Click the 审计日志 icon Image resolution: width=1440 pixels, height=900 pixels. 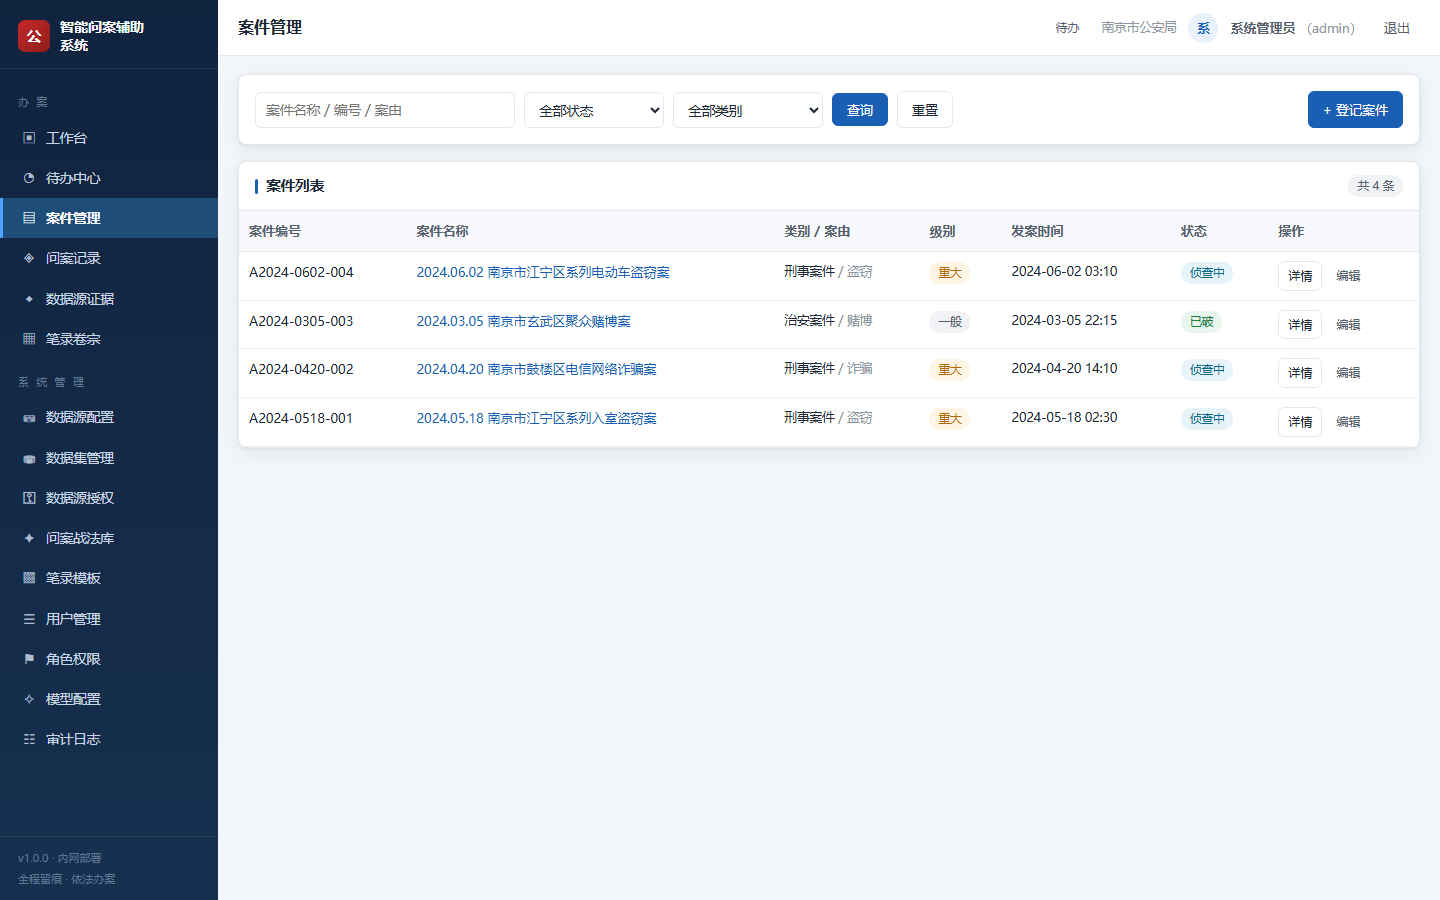(x=29, y=739)
